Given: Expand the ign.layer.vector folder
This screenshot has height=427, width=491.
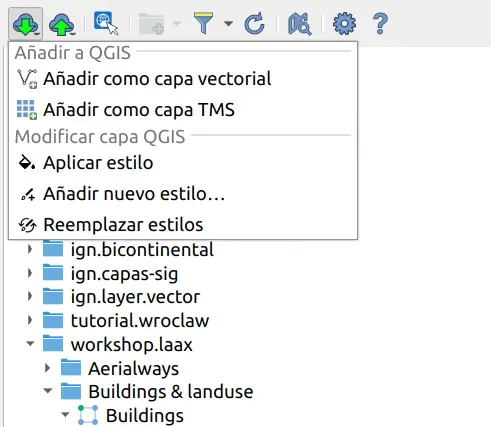Looking at the screenshot, I should pyautogui.click(x=30, y=296).
